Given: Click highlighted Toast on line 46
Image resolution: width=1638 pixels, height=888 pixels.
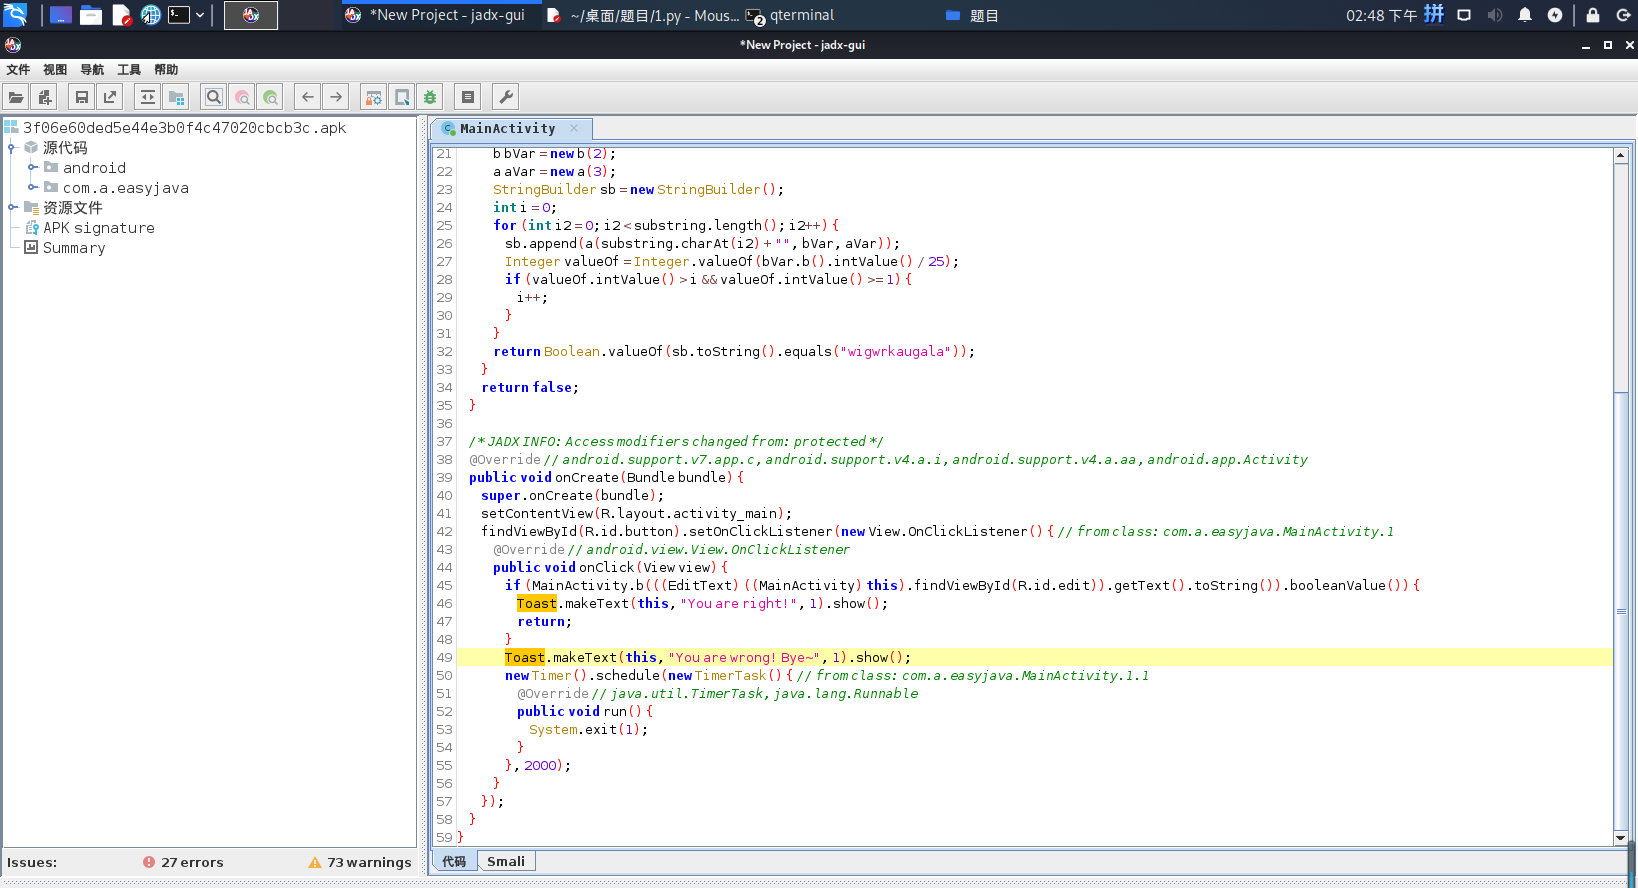Looking at the screenshot, I should point(537,603).
